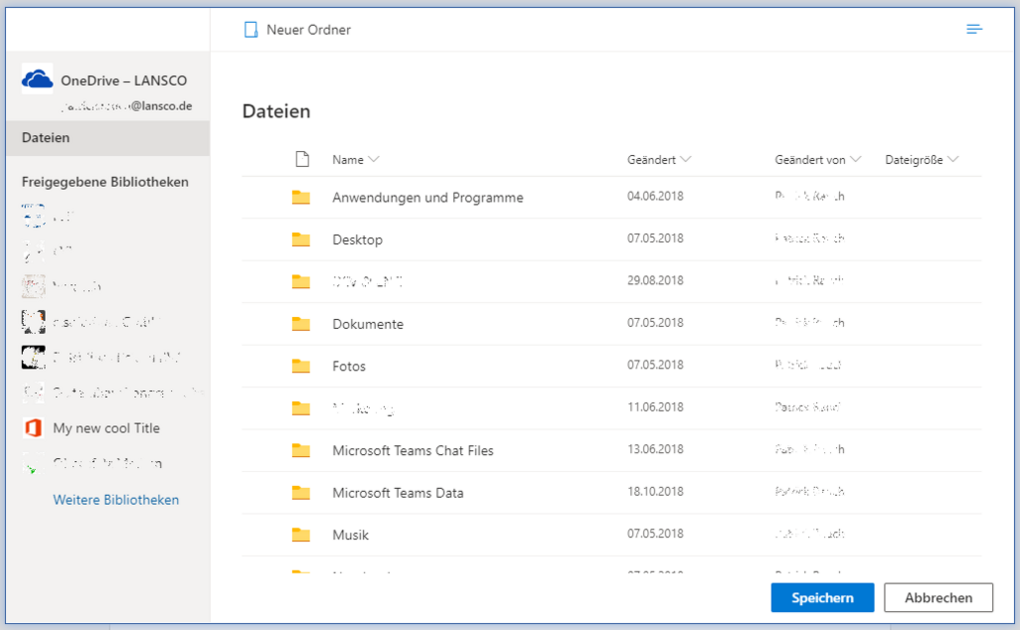Open the Microsoft Teams Data name
Screen dimensions: 1020x630
pyautogui.click(x=397, y=493)
